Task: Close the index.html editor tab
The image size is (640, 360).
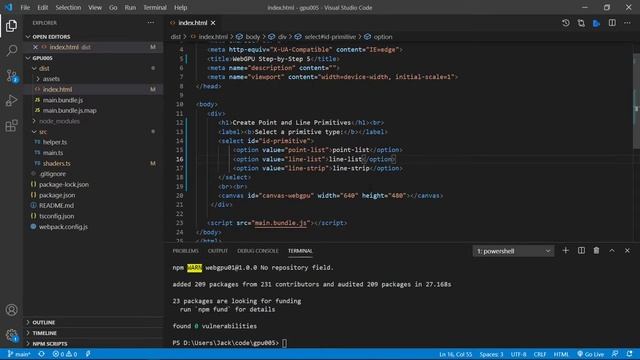Action: point(213,23)
